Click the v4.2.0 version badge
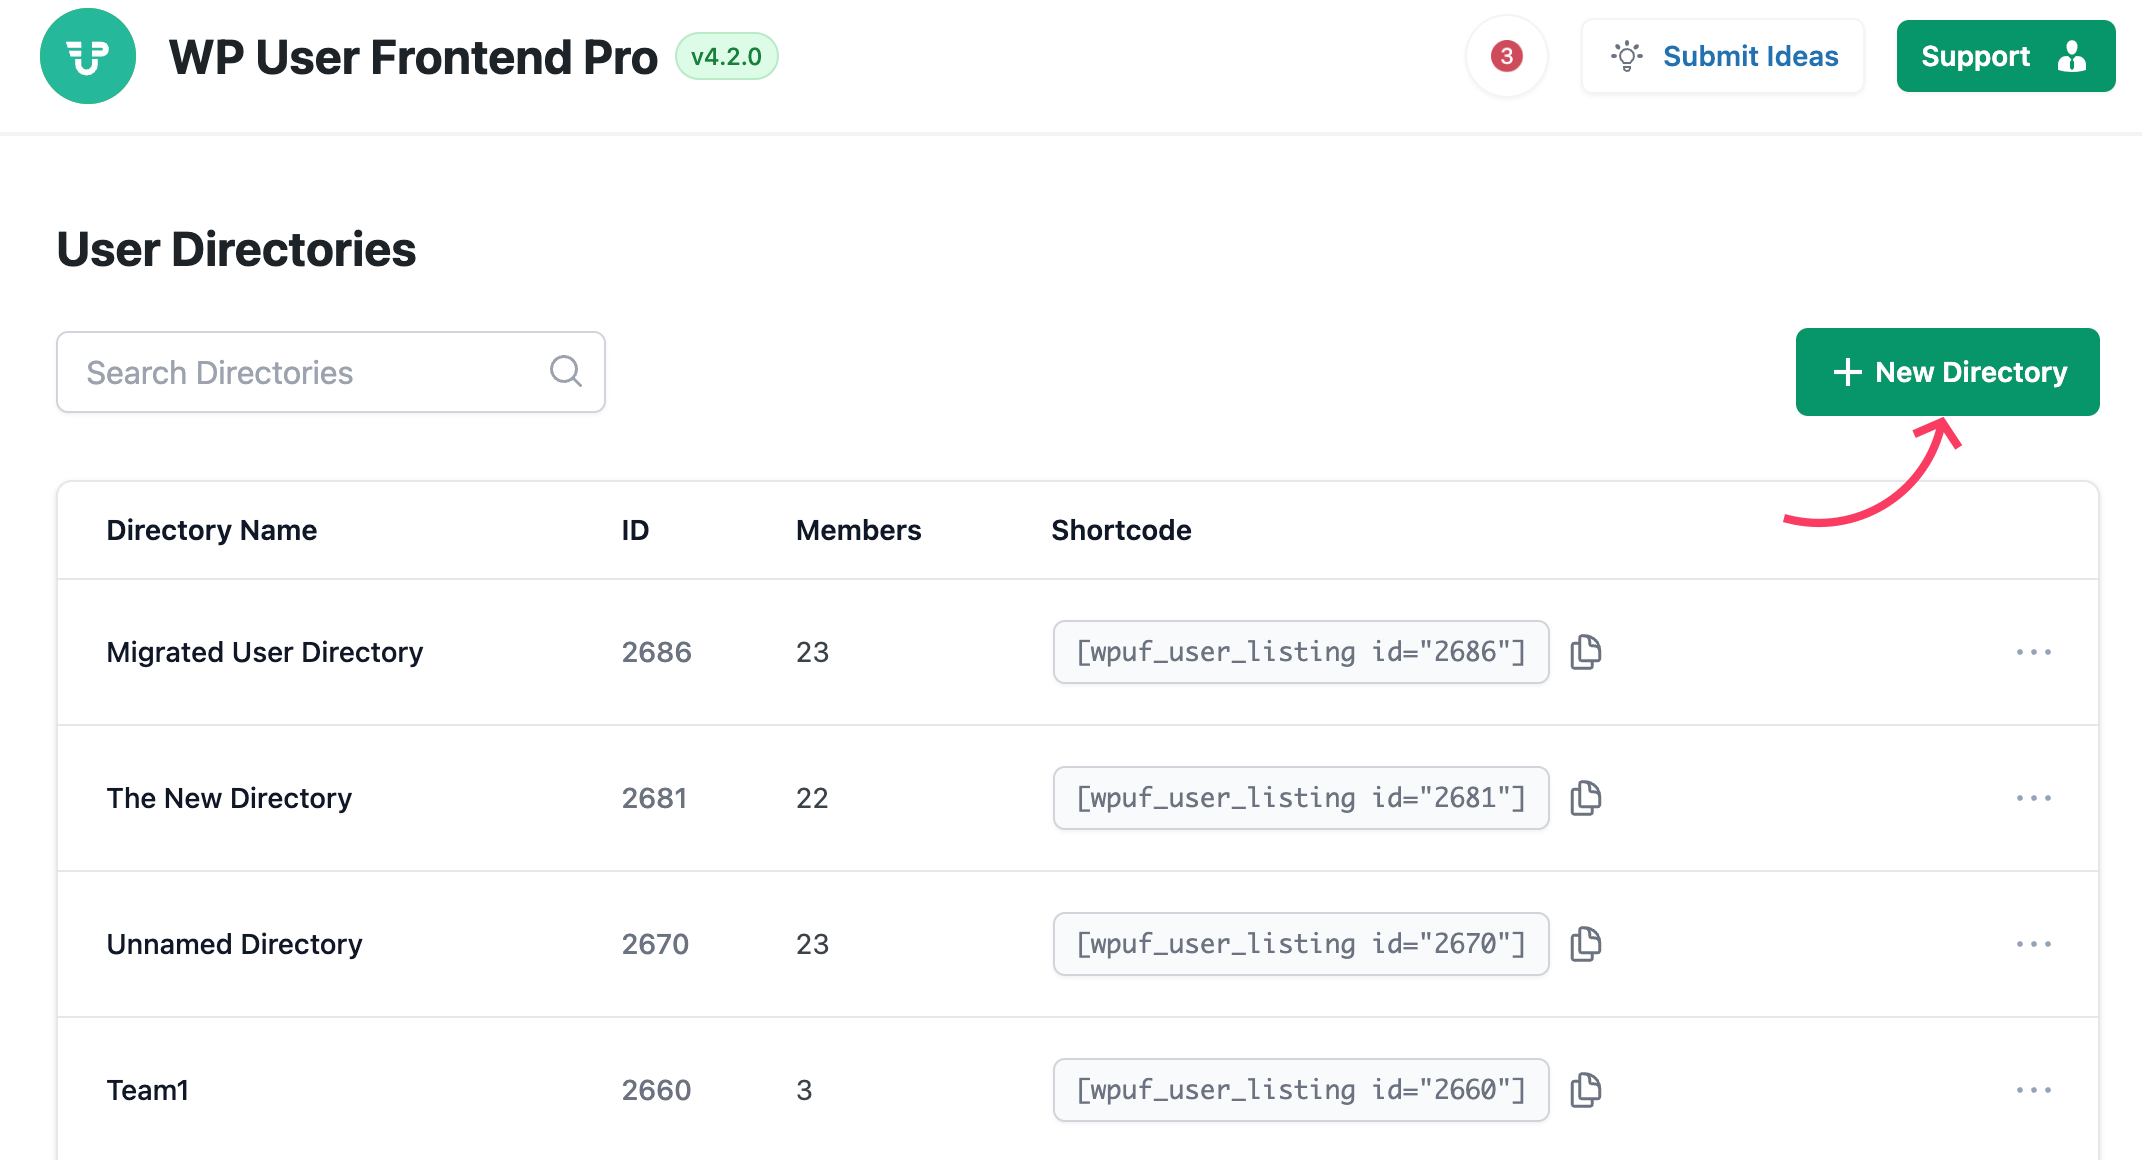Screen dimensions: 2142x1160 point(726,56)
